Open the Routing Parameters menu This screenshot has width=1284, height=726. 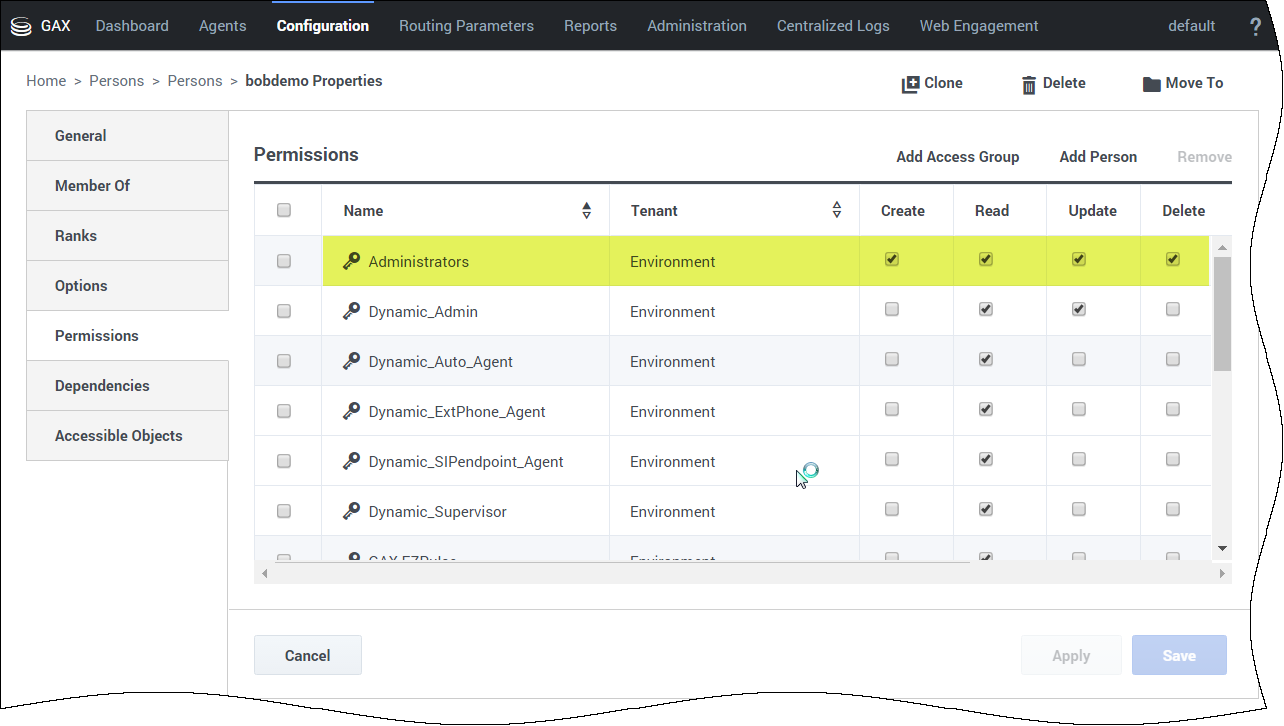466,26
